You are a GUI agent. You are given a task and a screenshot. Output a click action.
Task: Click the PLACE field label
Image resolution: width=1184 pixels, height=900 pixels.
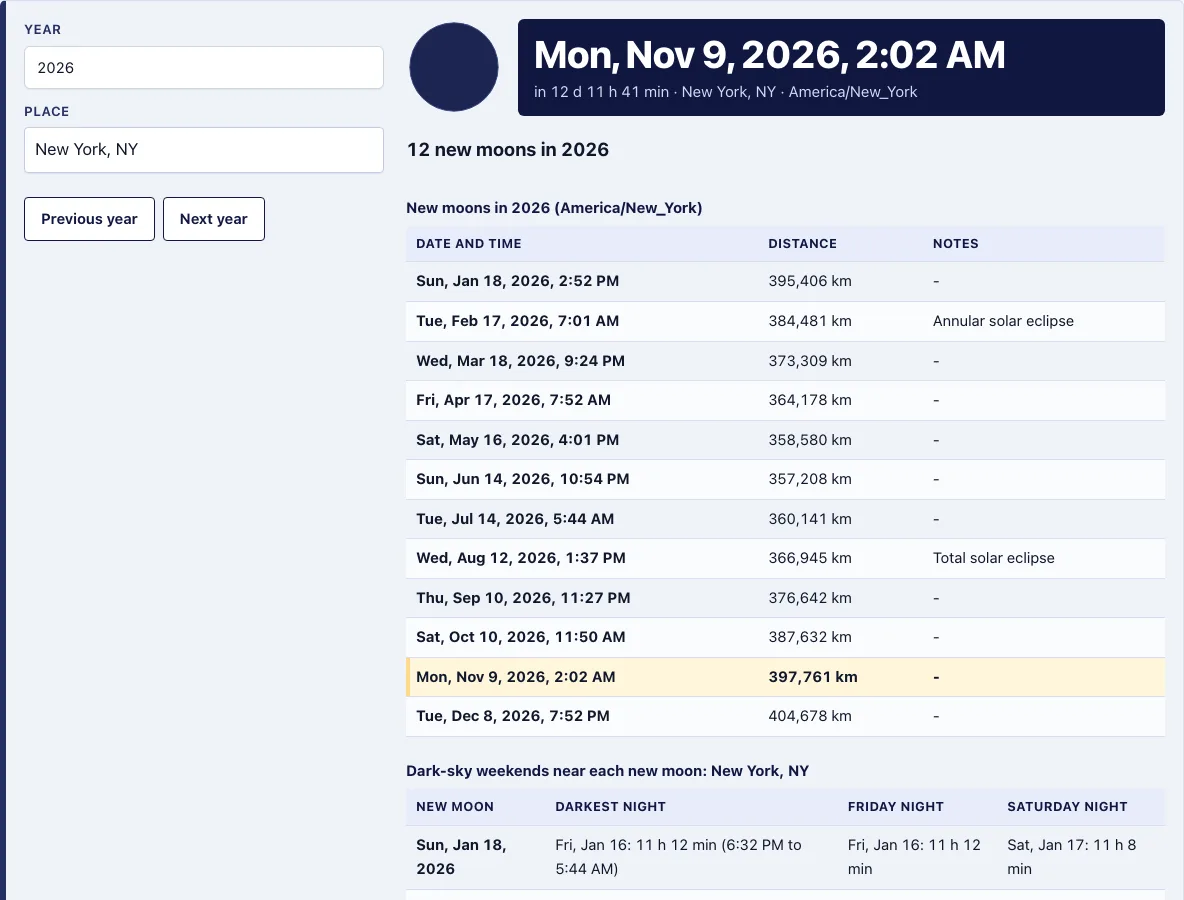pyautogui.click(x=46, y=112)
